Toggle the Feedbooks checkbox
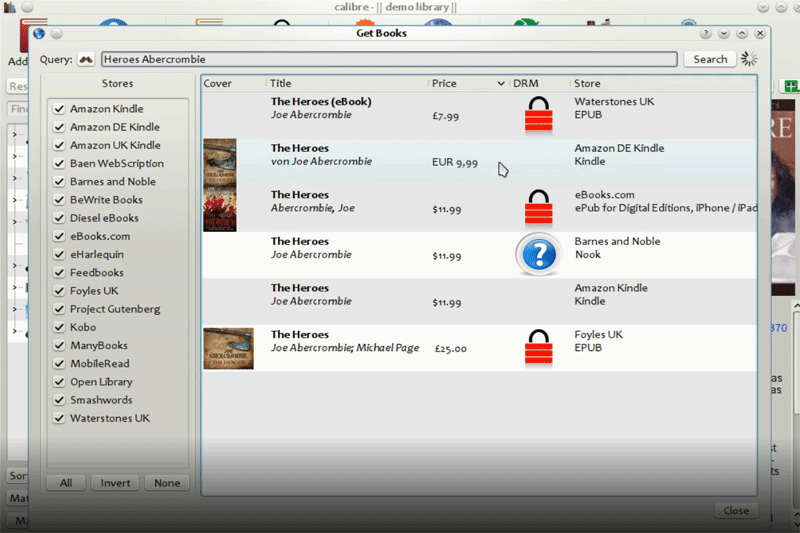 pos(59,273)
